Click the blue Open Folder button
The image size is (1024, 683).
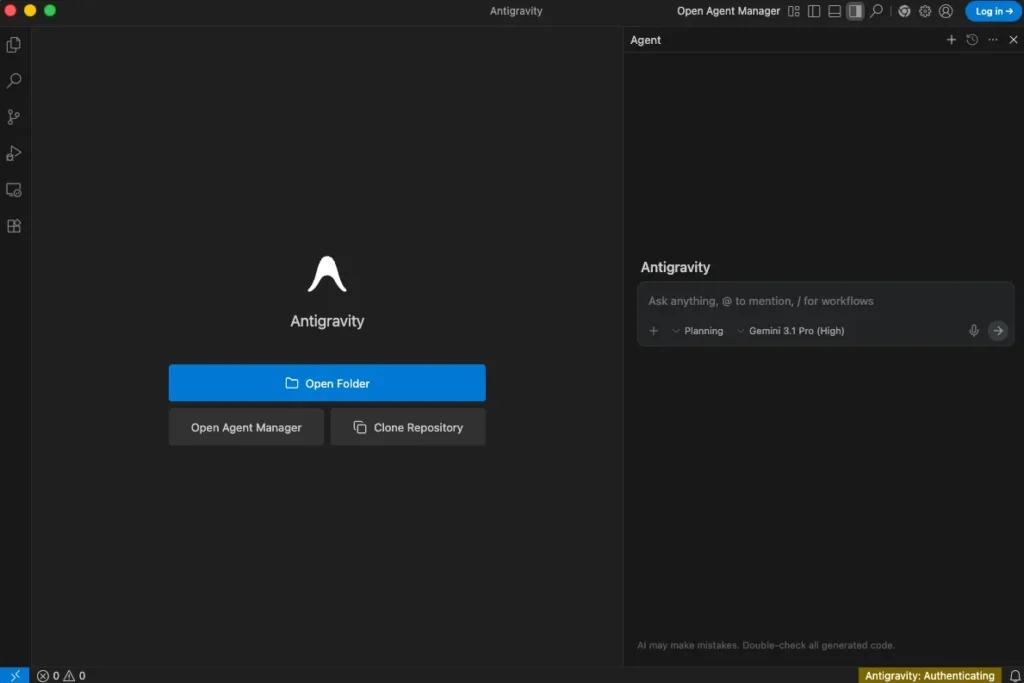327,383
